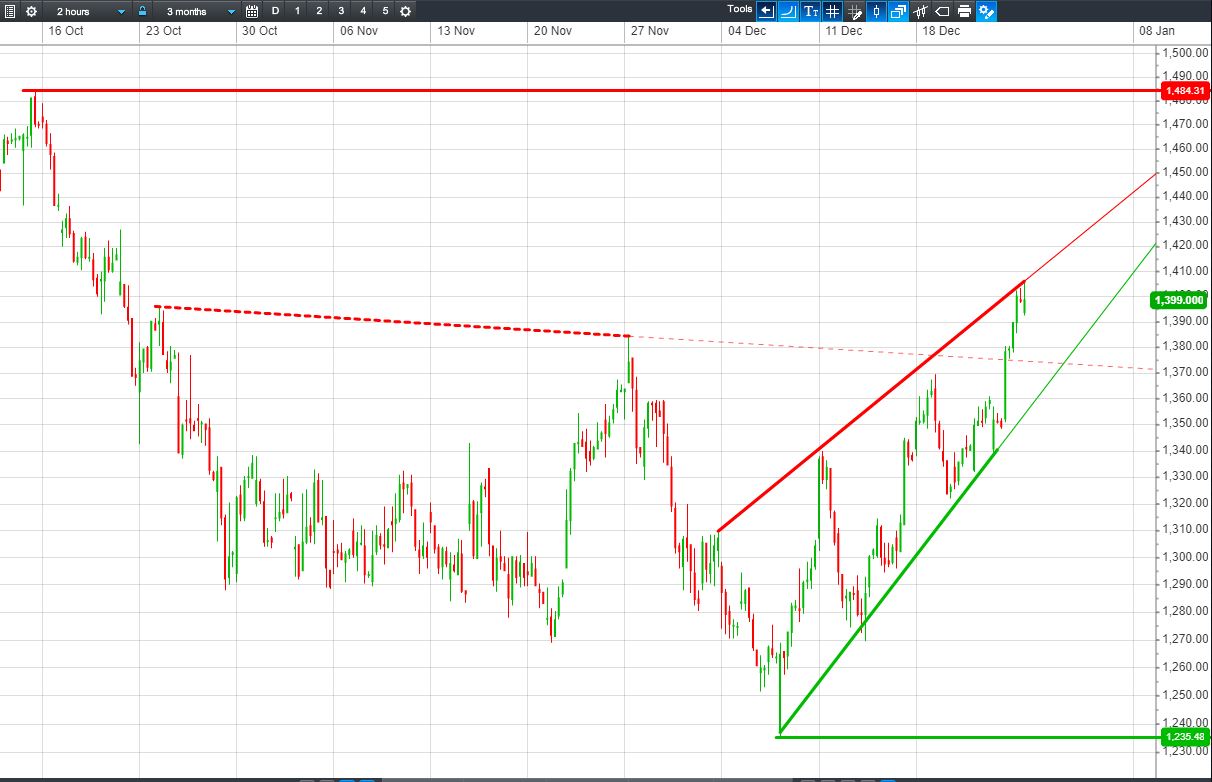Open presets settings gear after preset 5
Screen dimensions: 1212x782
coord(405,11)
